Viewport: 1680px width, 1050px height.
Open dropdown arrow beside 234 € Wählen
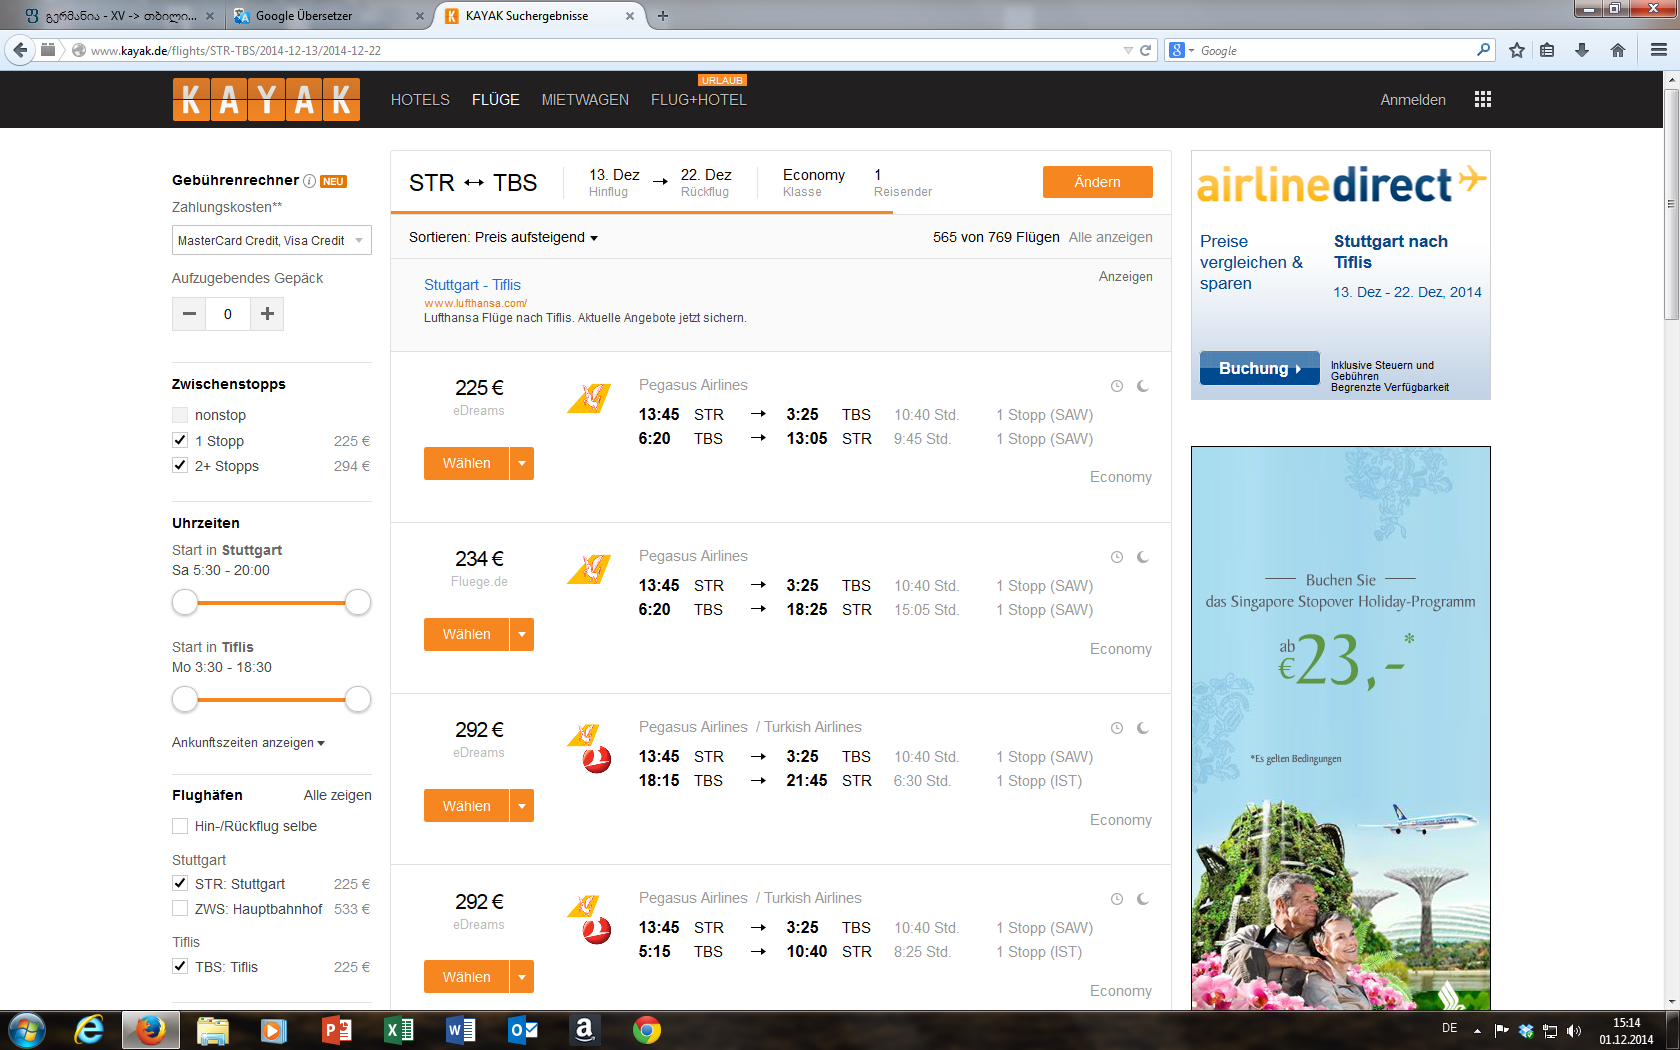(522, 634)
